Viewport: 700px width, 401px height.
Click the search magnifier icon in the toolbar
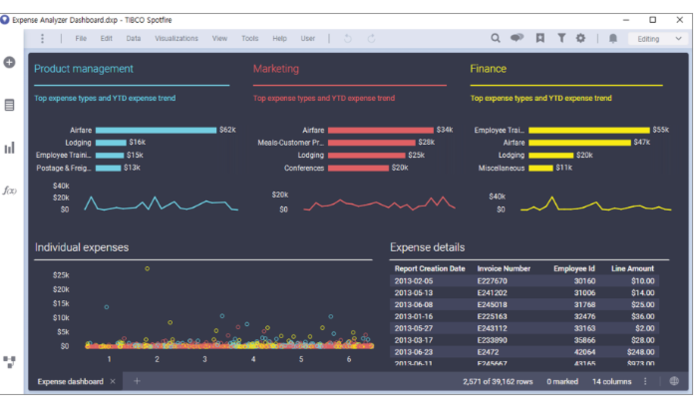(x=495, y=38)
